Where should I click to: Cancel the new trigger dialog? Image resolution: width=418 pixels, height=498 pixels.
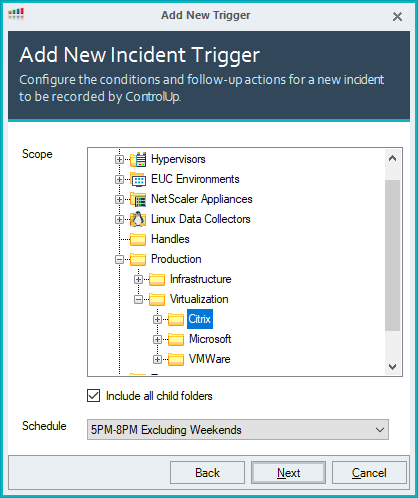coord(369,473)
